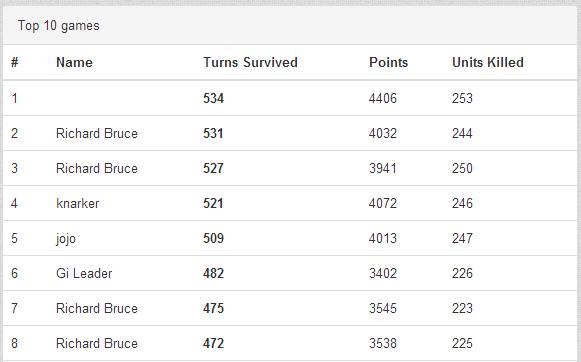
Task: Click the knarker player name
Action: (x=77, y=203)
